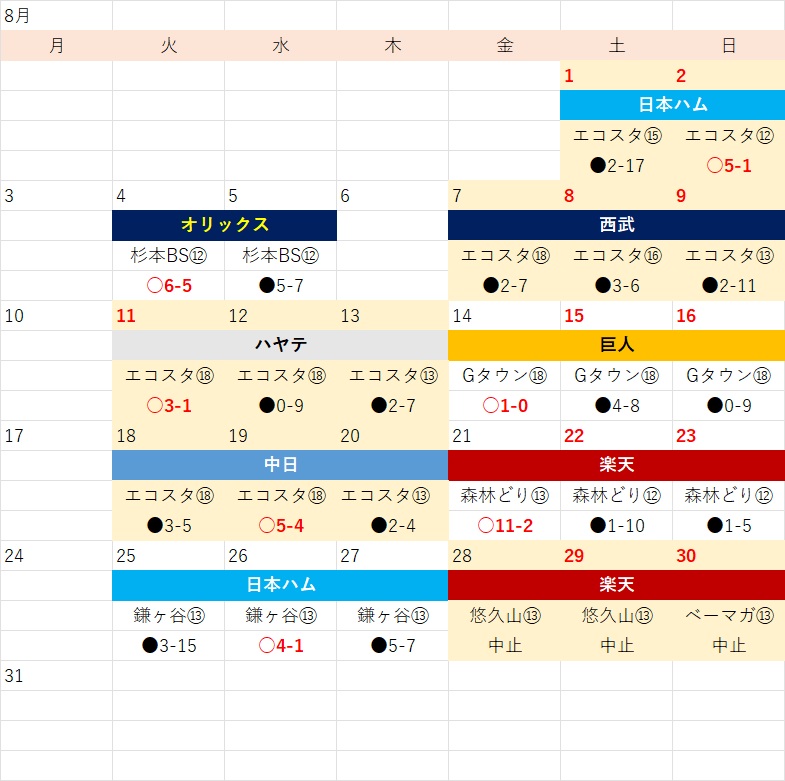Click the 1-0 win versus 巨人

point(505,406)
